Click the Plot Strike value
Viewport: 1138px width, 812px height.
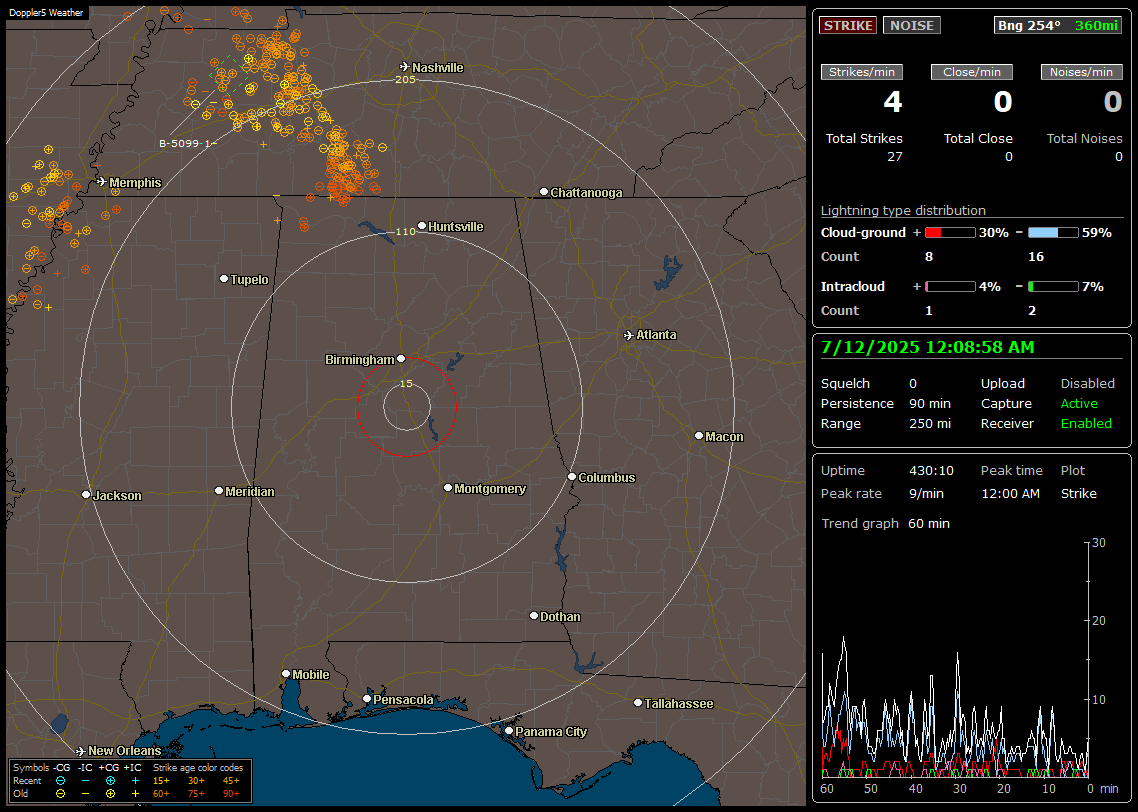[x=1078, y=493]
